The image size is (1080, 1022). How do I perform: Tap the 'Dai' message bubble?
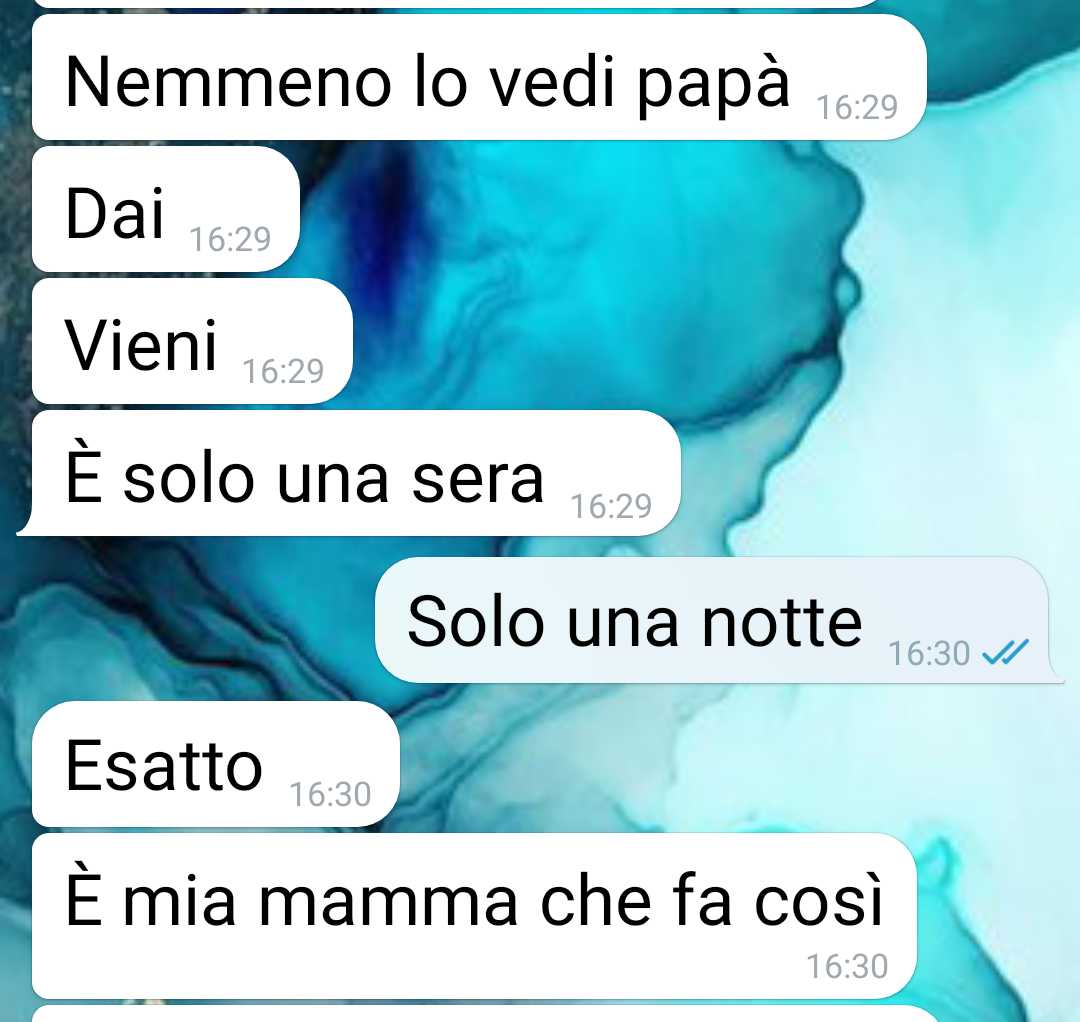[165, 209]
